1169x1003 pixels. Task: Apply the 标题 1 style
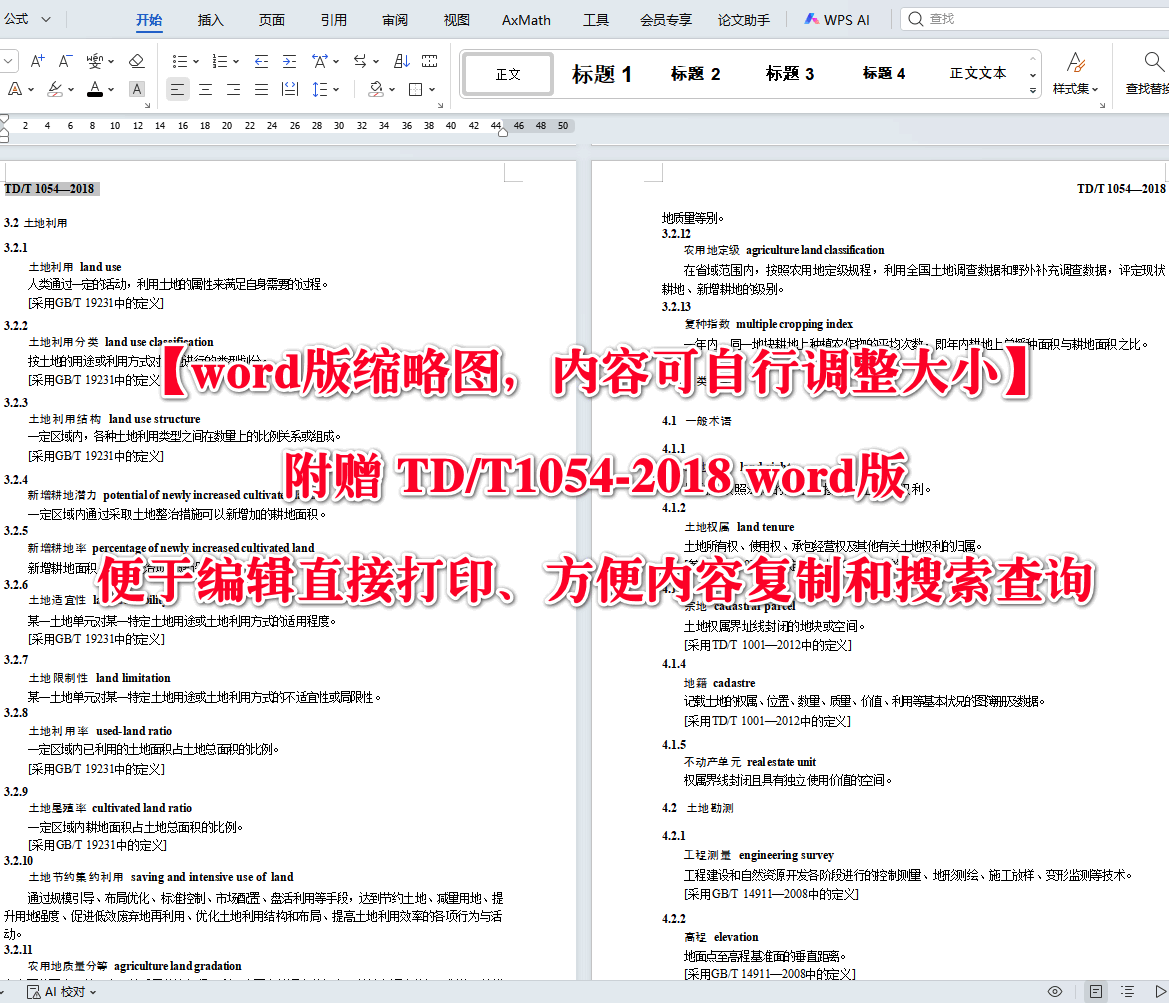click(602, 74)
